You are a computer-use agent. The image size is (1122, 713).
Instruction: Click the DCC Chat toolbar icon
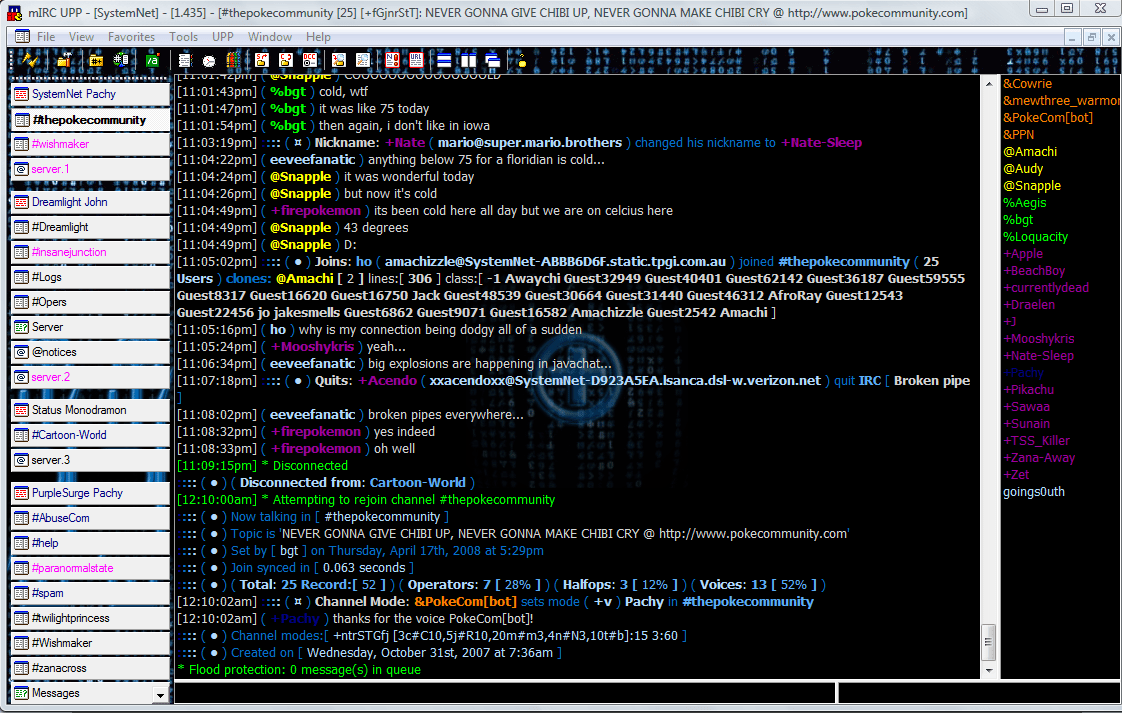tap(286, 61)
